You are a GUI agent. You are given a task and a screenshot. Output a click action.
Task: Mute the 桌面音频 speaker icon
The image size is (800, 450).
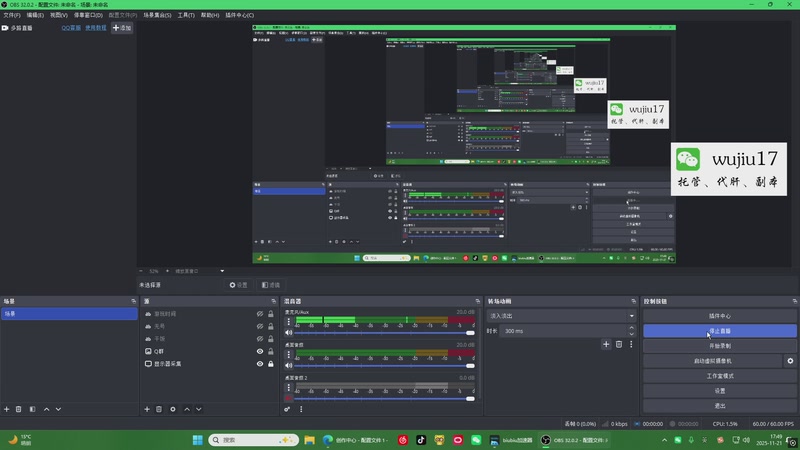point(289,365)
